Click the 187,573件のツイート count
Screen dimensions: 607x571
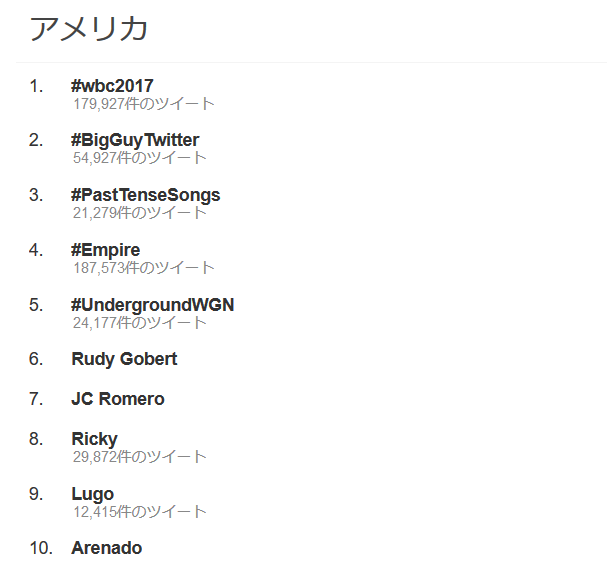[x=144, y=268]
